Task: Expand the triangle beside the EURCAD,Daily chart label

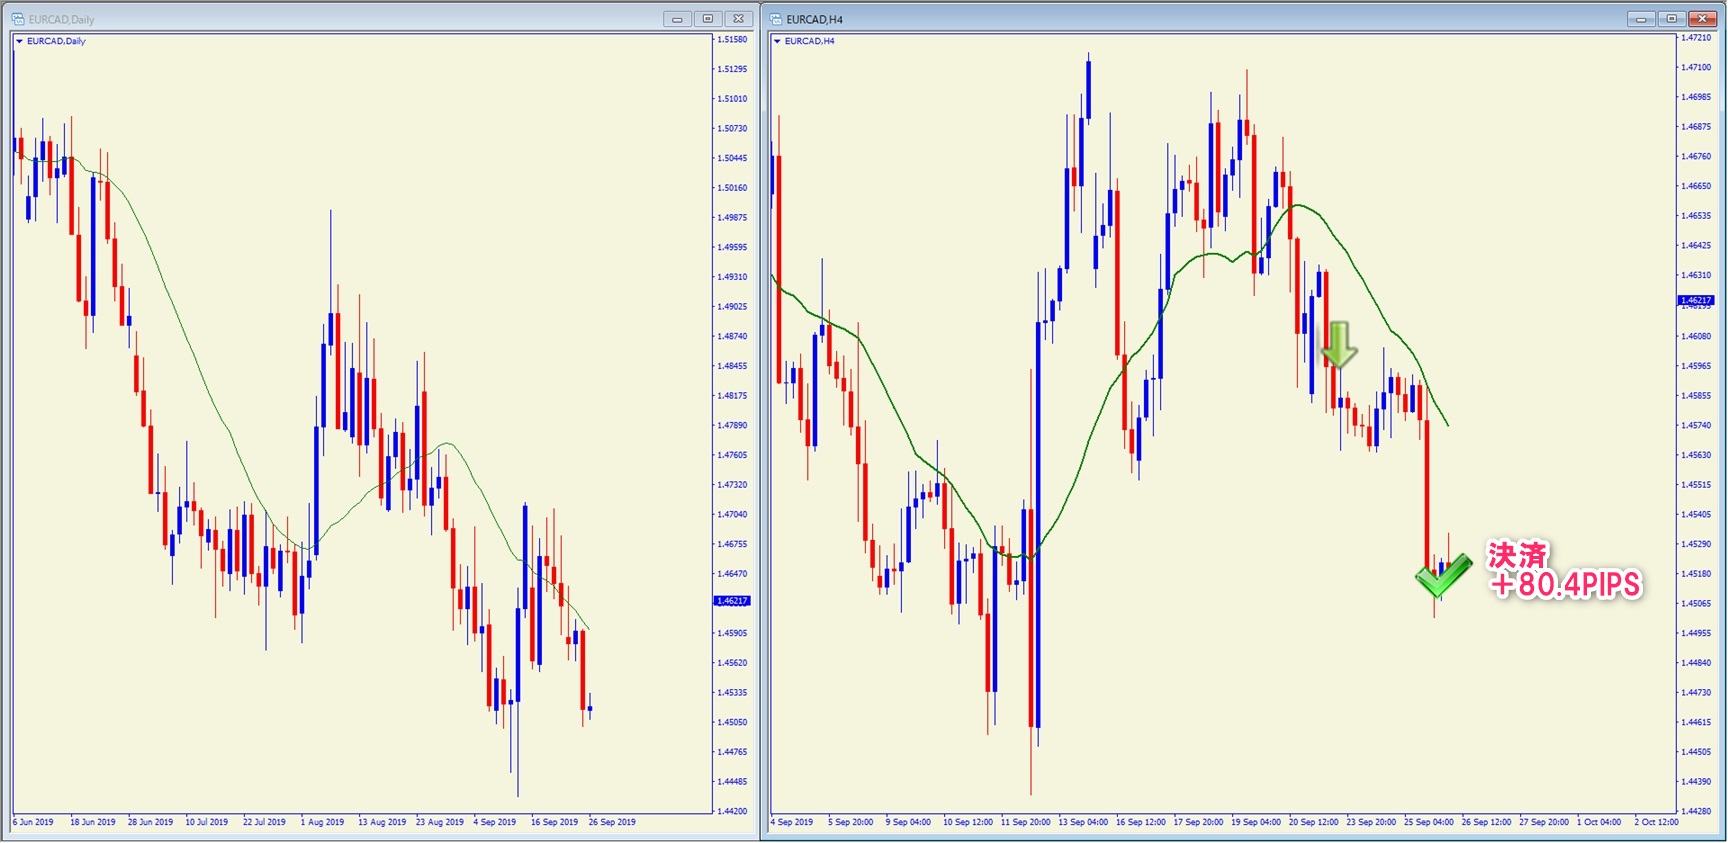Action: pyautogui.click(x=19, y=41)
